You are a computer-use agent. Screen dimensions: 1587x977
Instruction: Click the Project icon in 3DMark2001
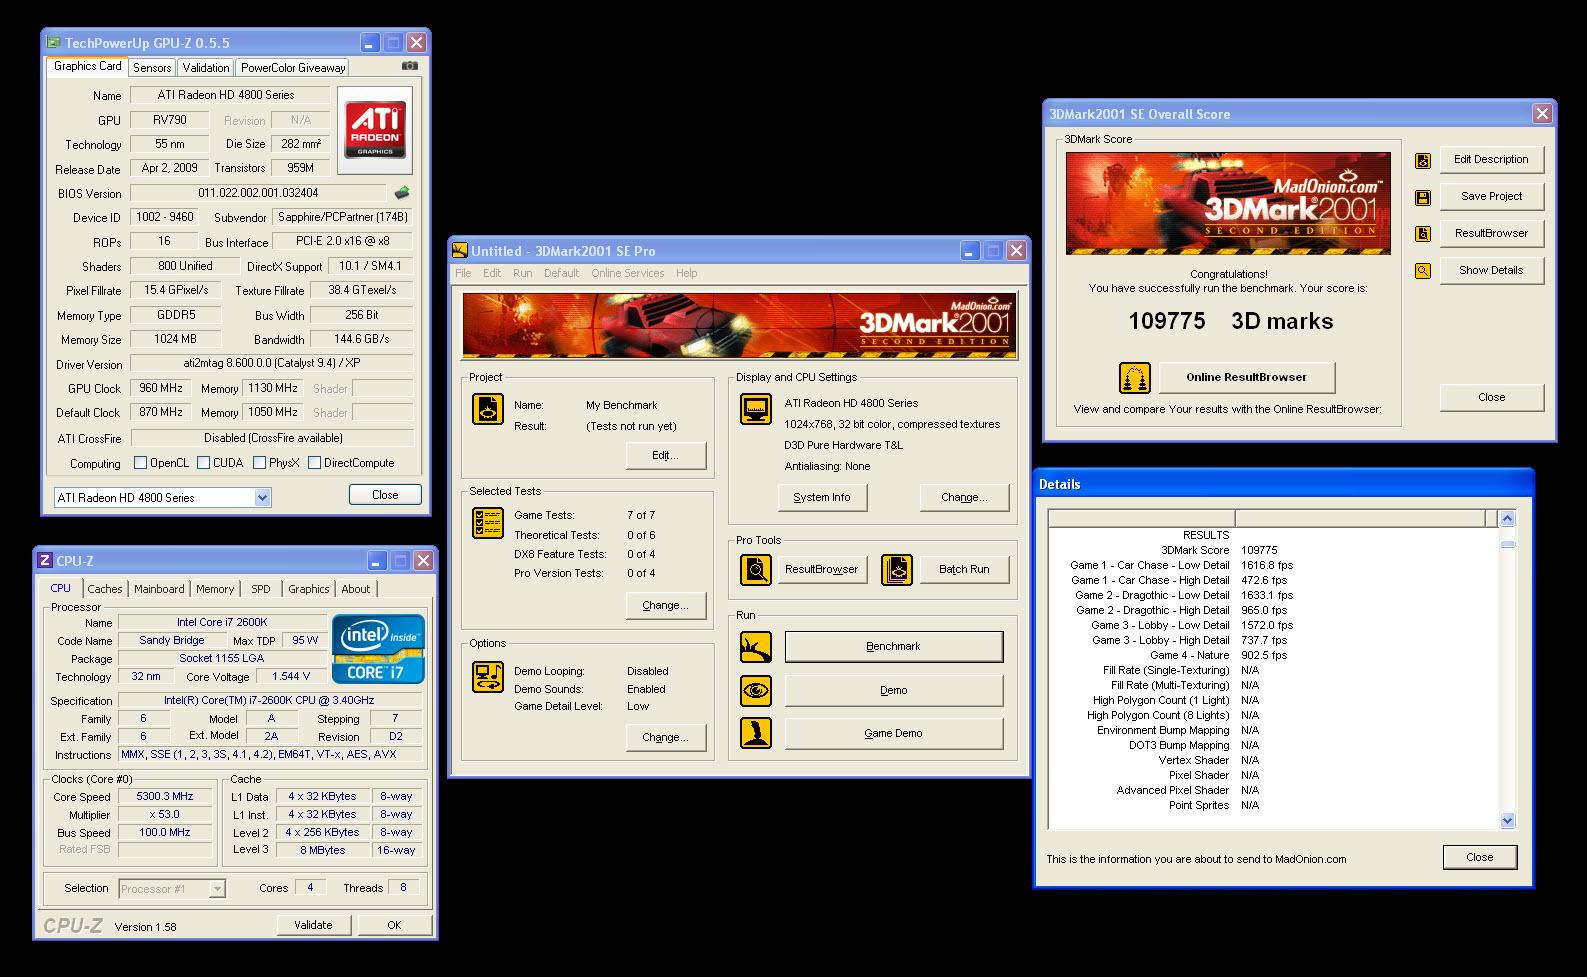487,409
